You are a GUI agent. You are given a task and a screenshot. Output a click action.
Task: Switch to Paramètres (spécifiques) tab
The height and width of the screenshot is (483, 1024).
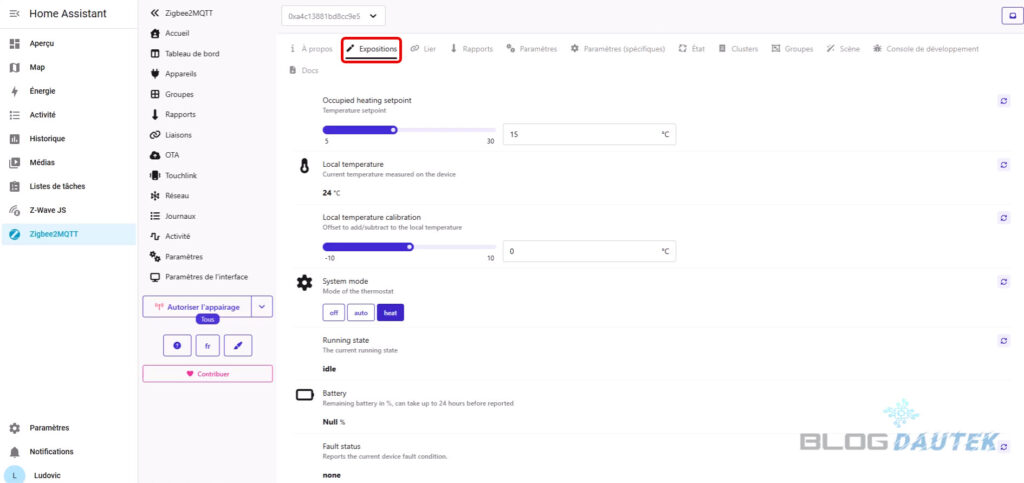pos(618,49)
